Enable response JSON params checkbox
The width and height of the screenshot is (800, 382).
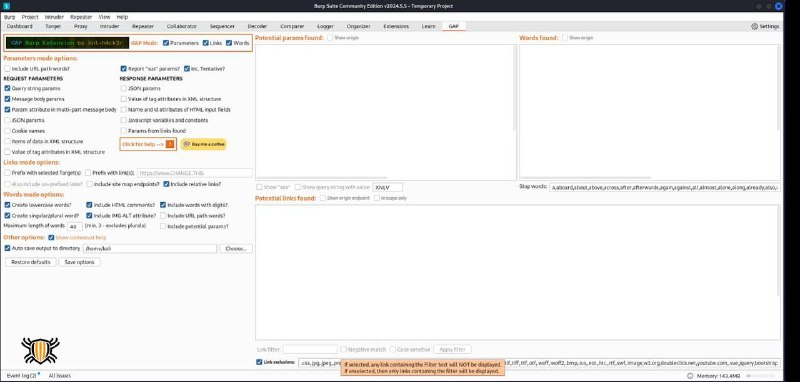123,88
